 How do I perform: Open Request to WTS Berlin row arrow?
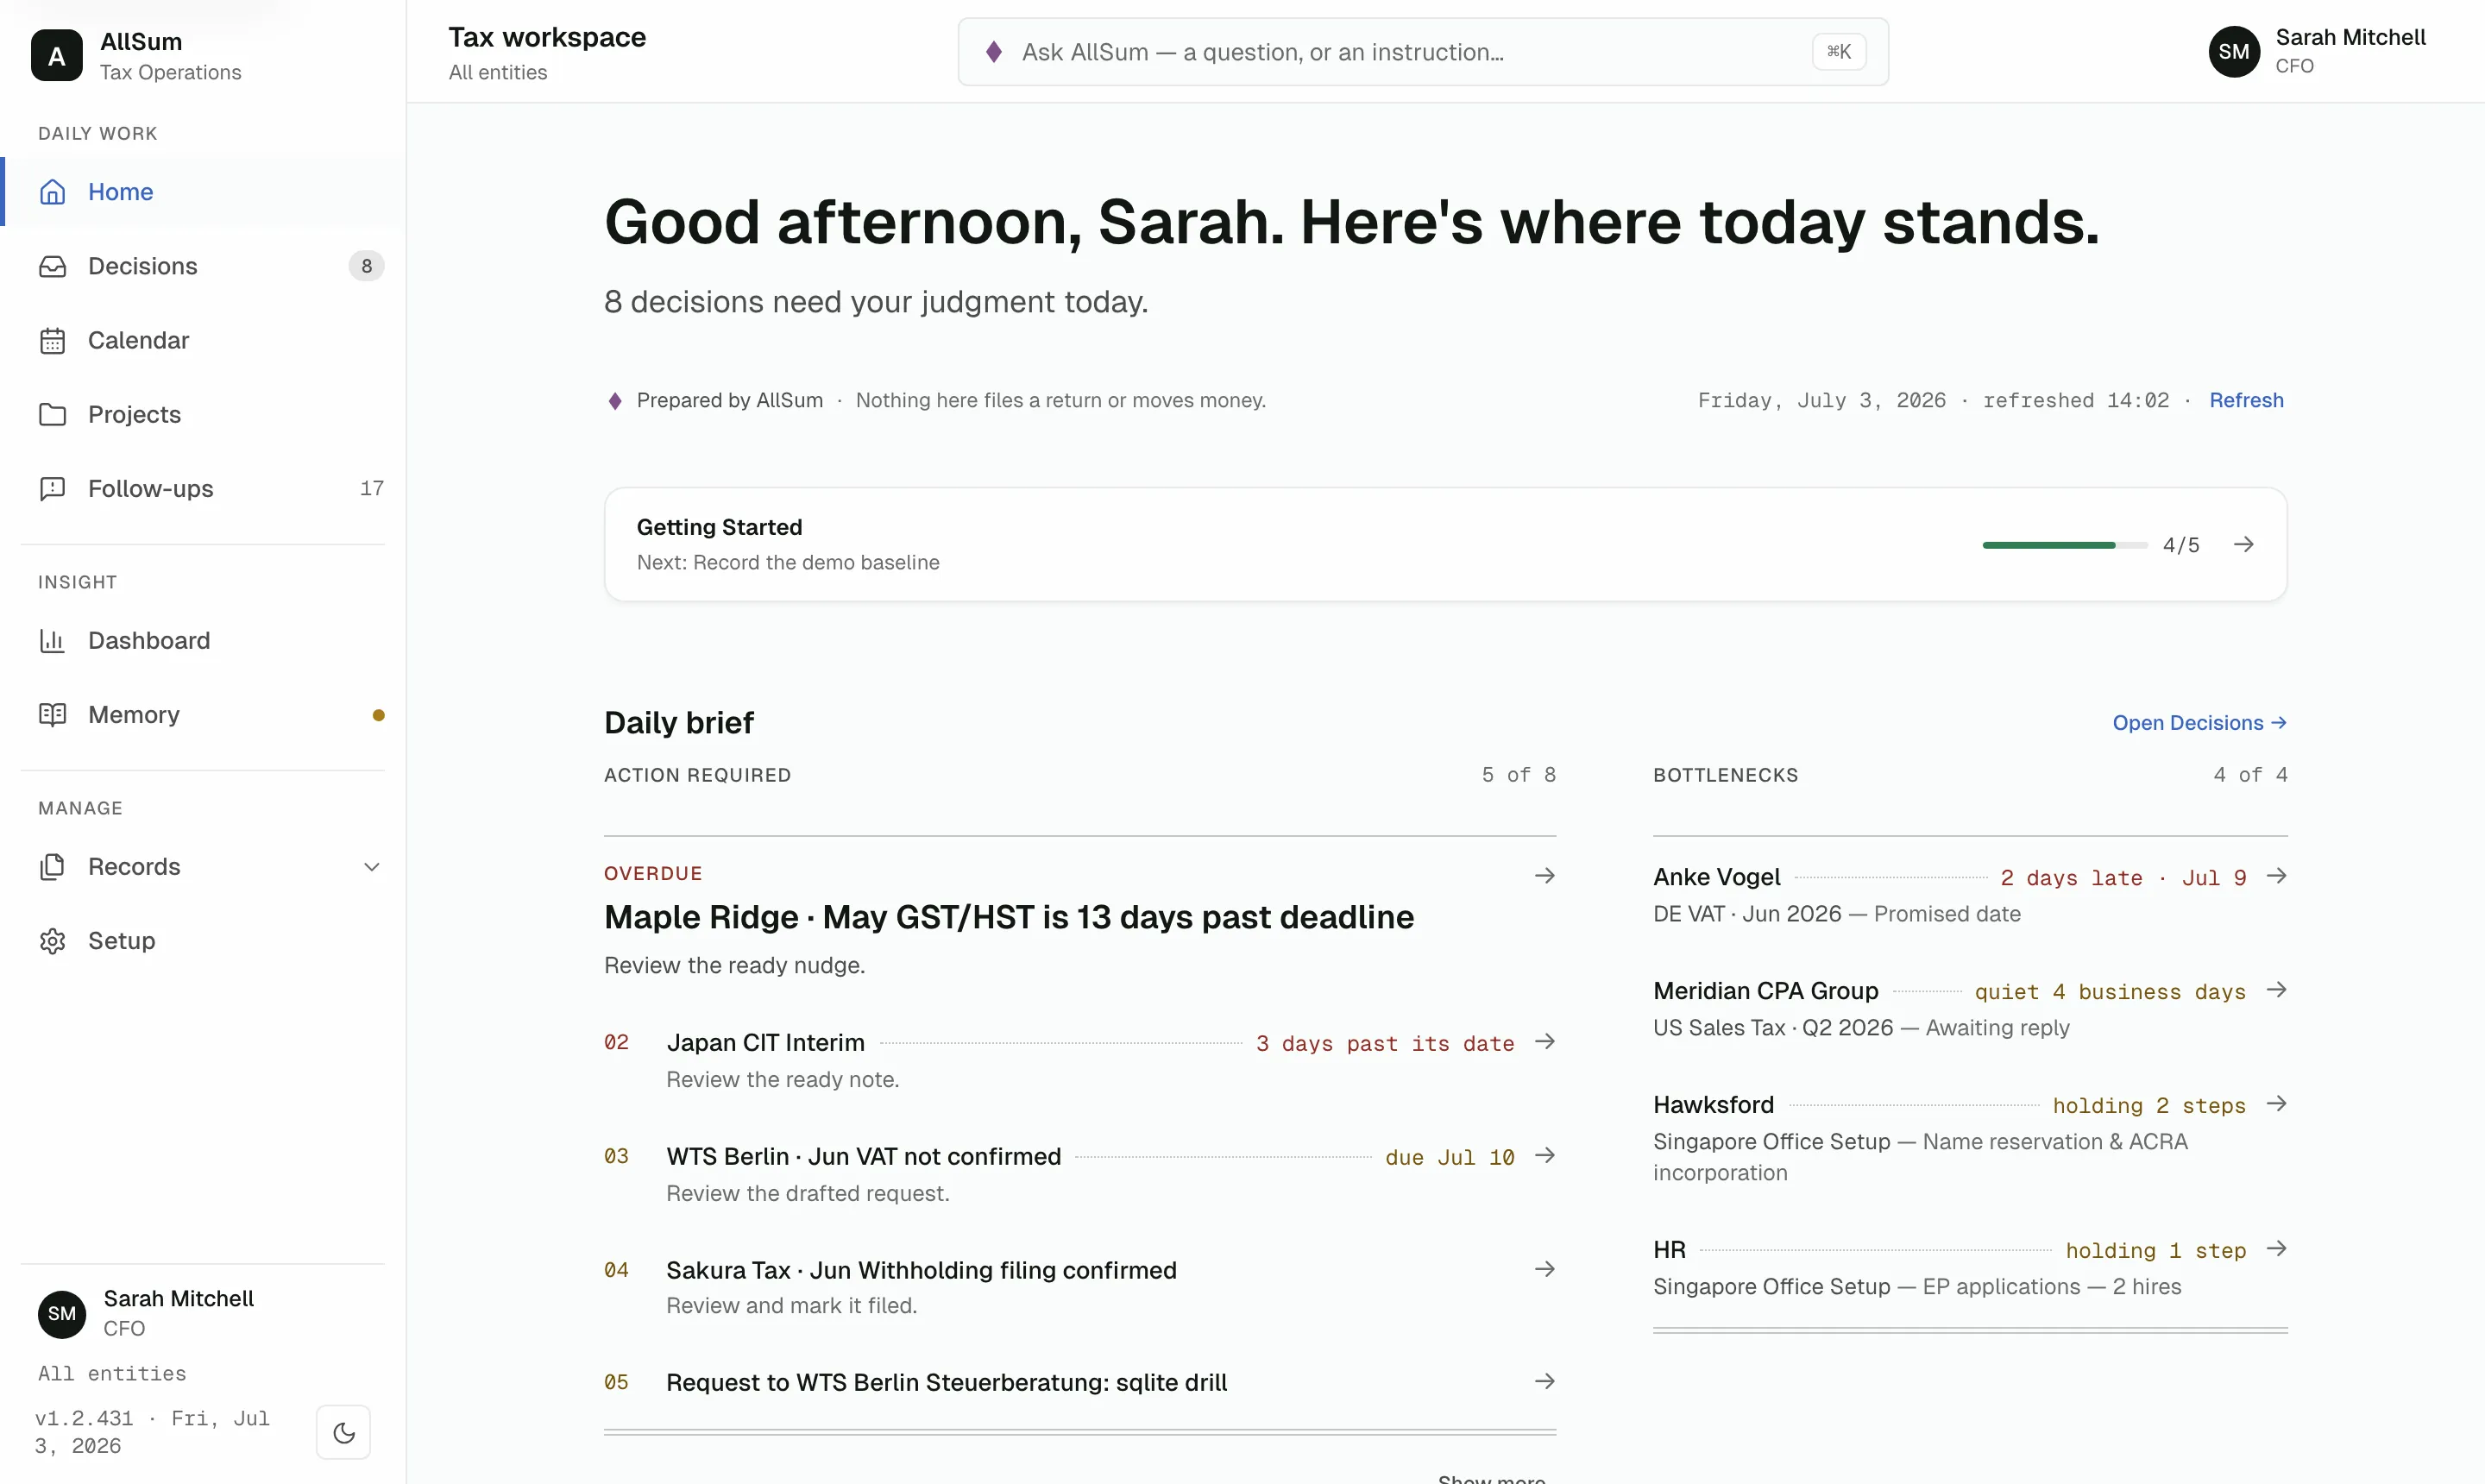click(x=1544, y=1382)
